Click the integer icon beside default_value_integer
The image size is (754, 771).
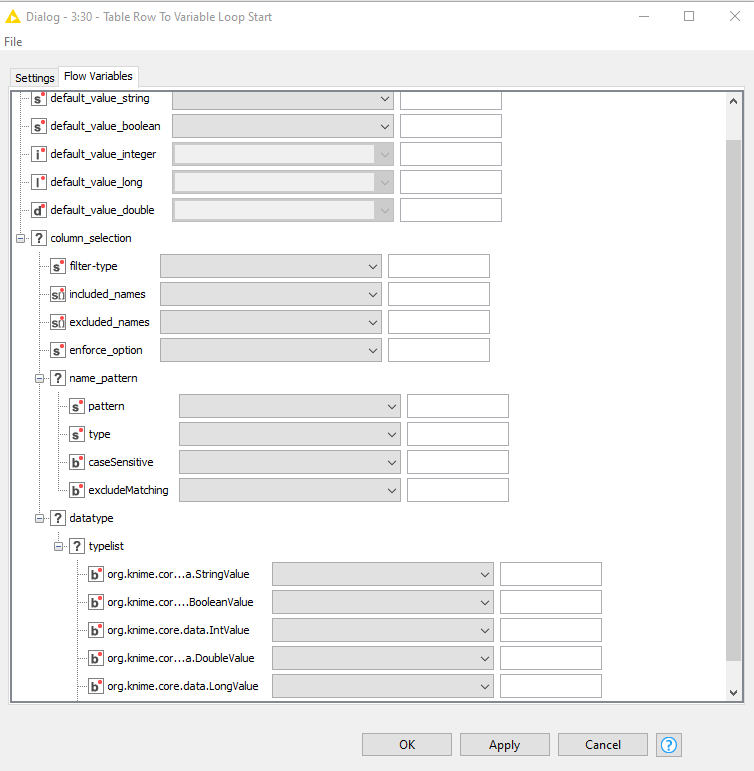tap(39, 154)
